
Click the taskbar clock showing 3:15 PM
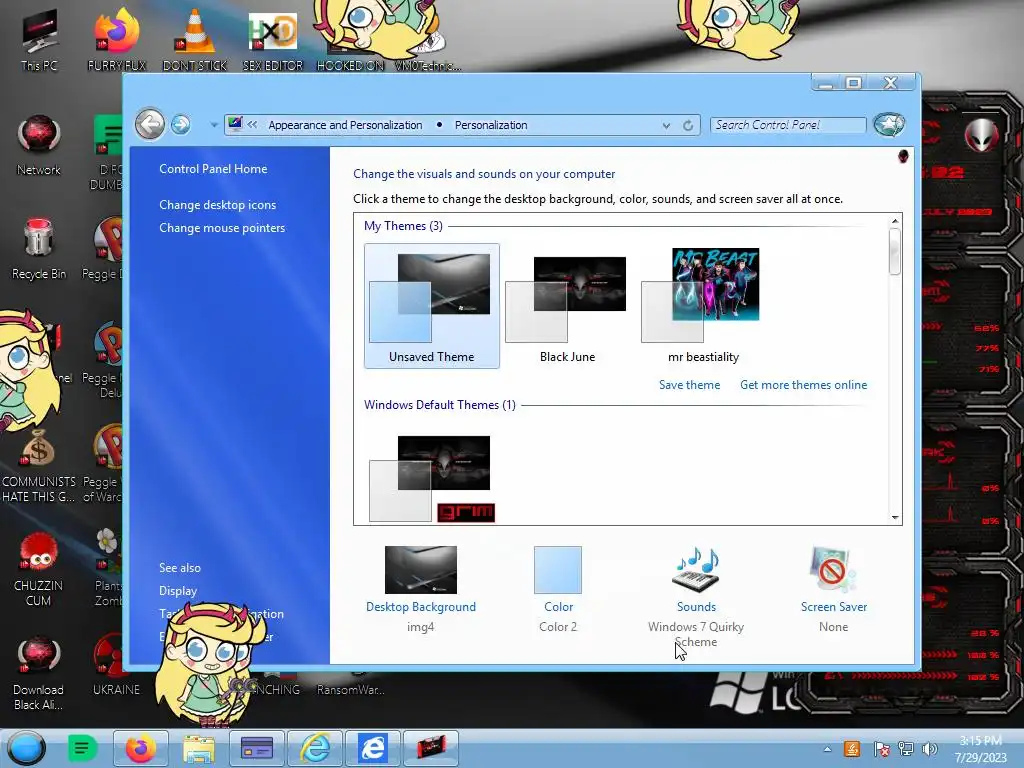coord(980,749)
